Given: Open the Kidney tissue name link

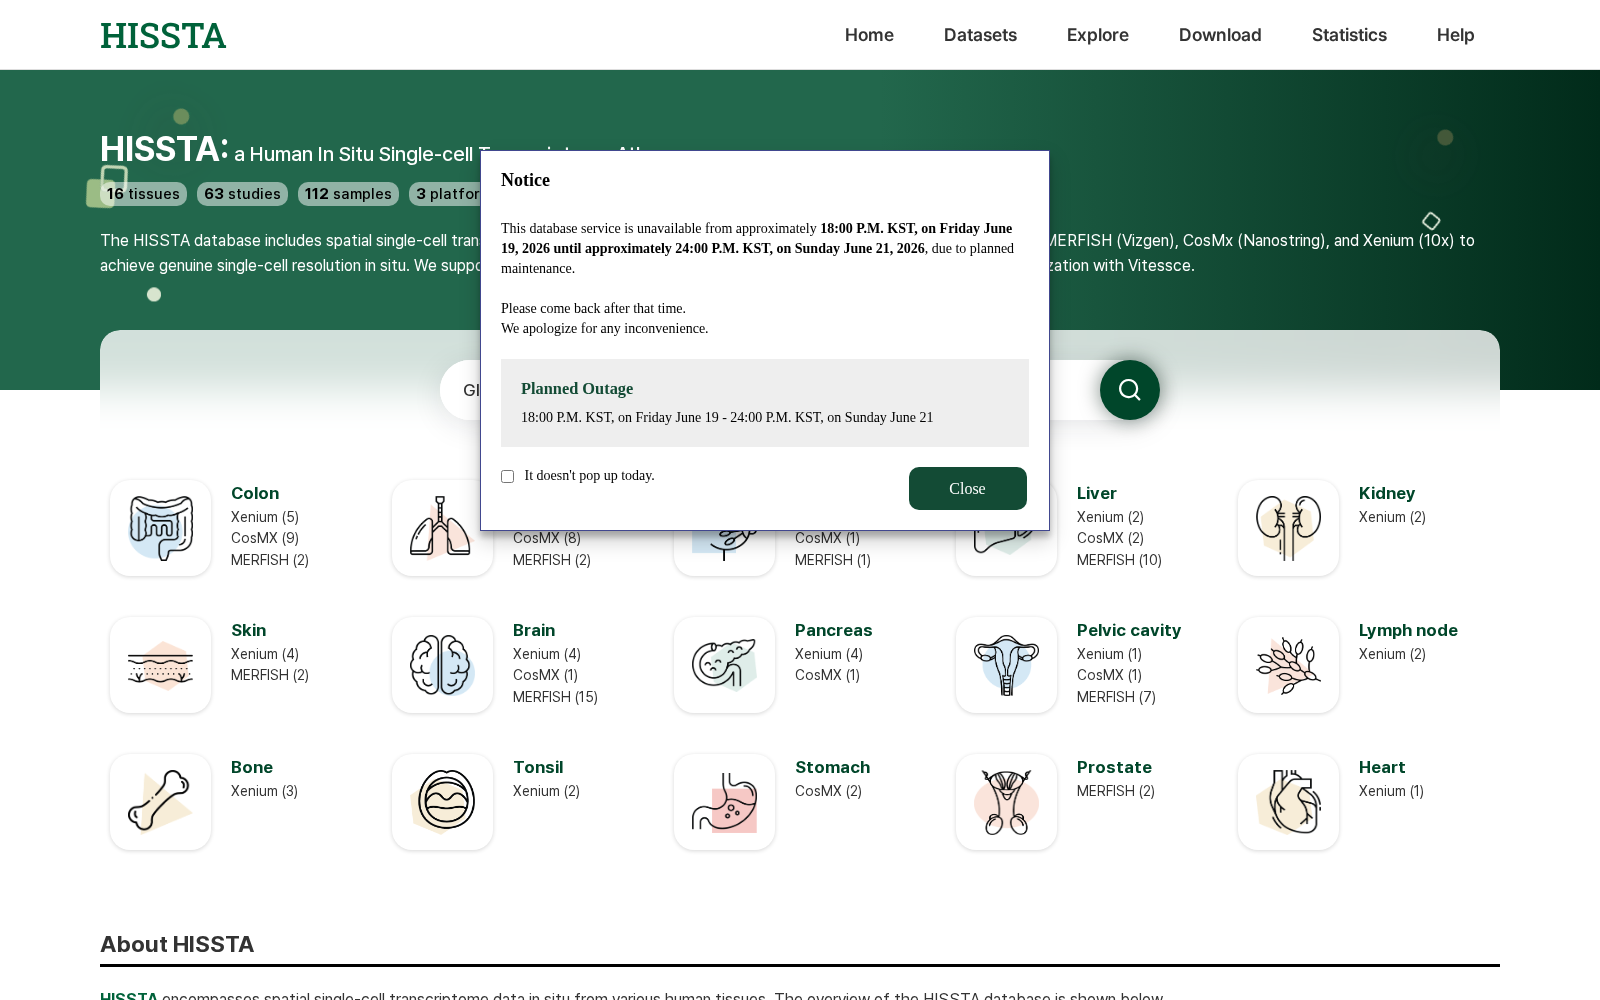Looking at the screenshot, I should click(1387, 493).
